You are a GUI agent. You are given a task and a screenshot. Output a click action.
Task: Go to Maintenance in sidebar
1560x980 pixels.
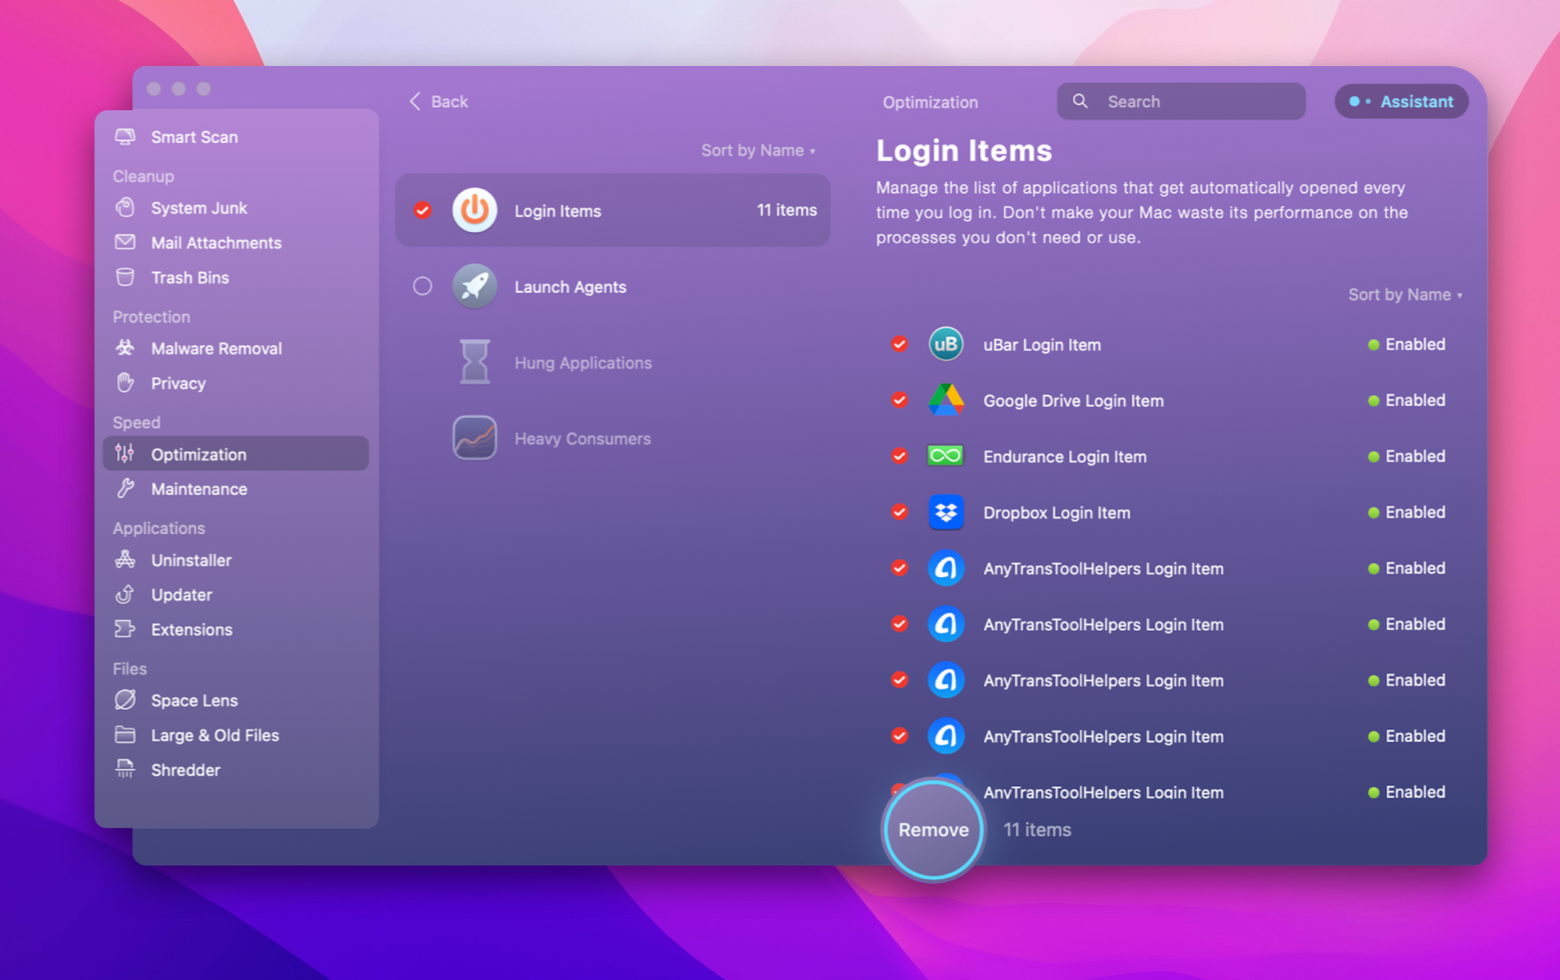(236, 489)
